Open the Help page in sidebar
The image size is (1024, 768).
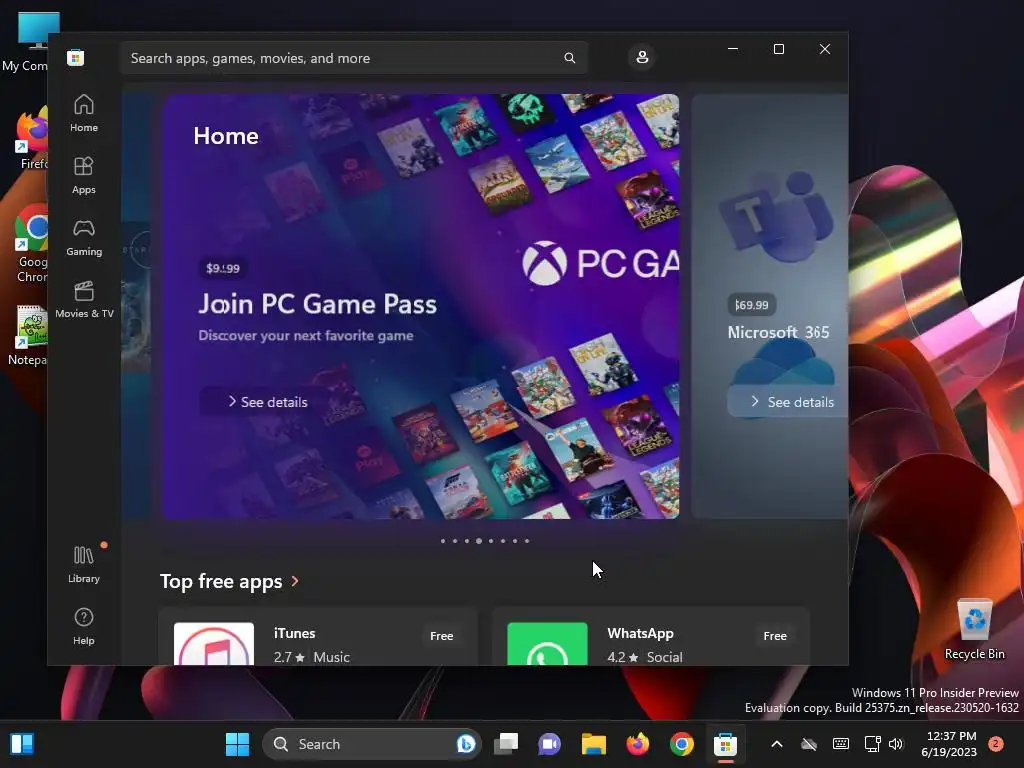[84, 626]
